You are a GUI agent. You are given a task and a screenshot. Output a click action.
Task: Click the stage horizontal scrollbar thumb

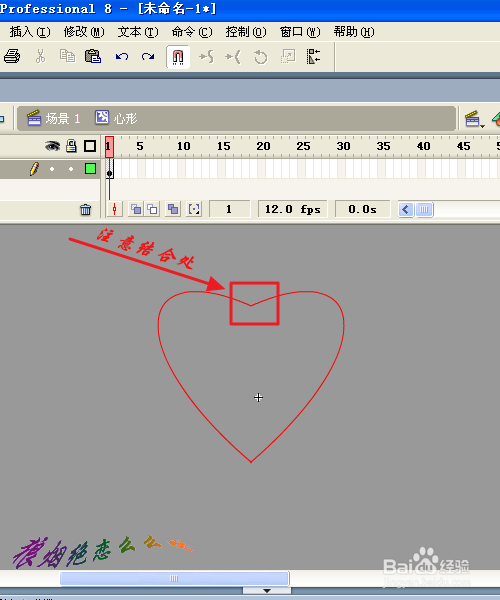click(x=174, y=578)
